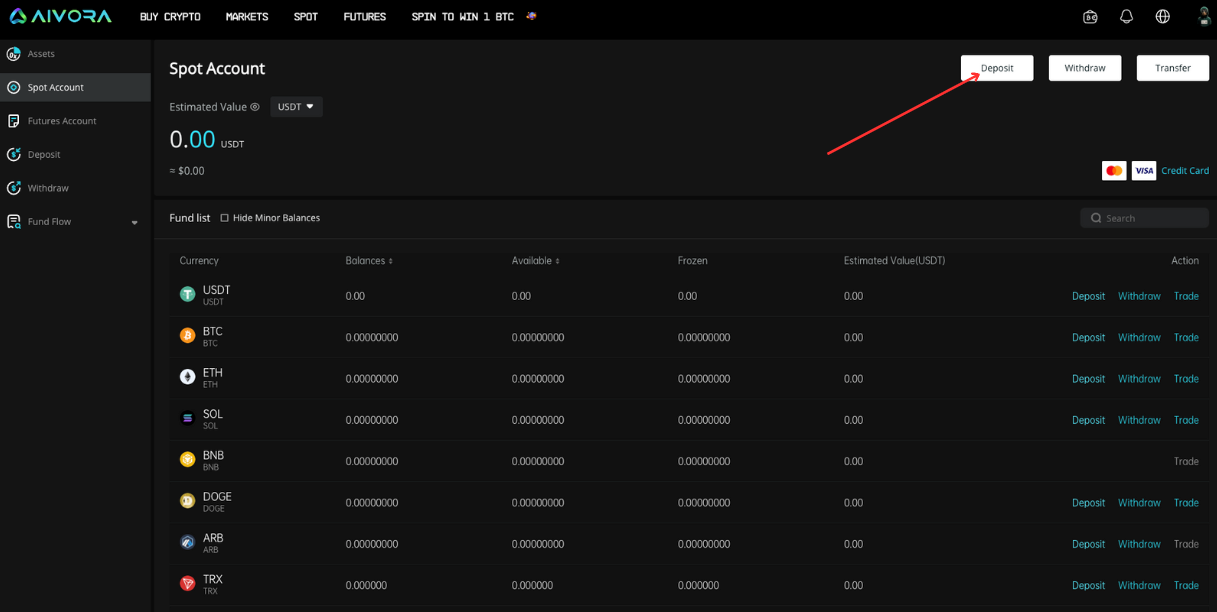Click the white Deposit button
1217x612 pixels.
pyautogui.click(x=997, y=68)
